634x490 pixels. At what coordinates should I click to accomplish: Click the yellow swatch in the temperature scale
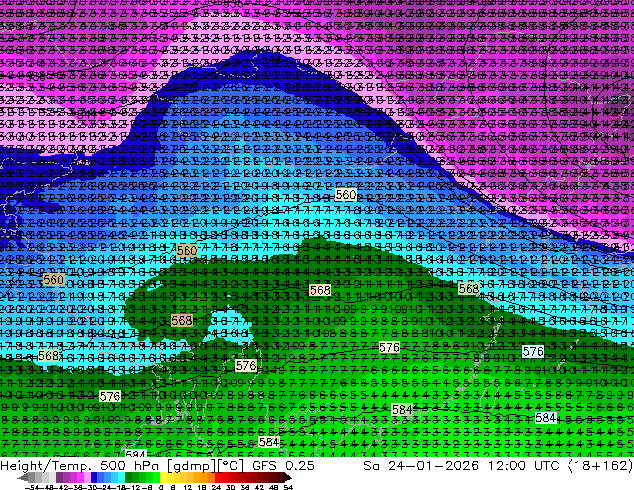163,477
